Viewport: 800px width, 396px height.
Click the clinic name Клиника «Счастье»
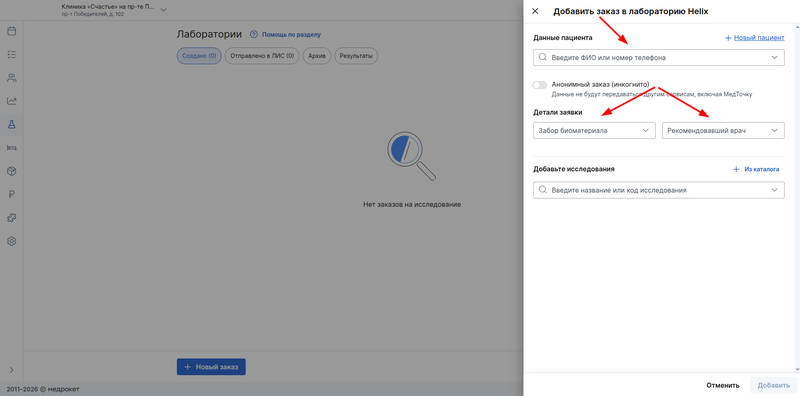click(x=108, y=8)
